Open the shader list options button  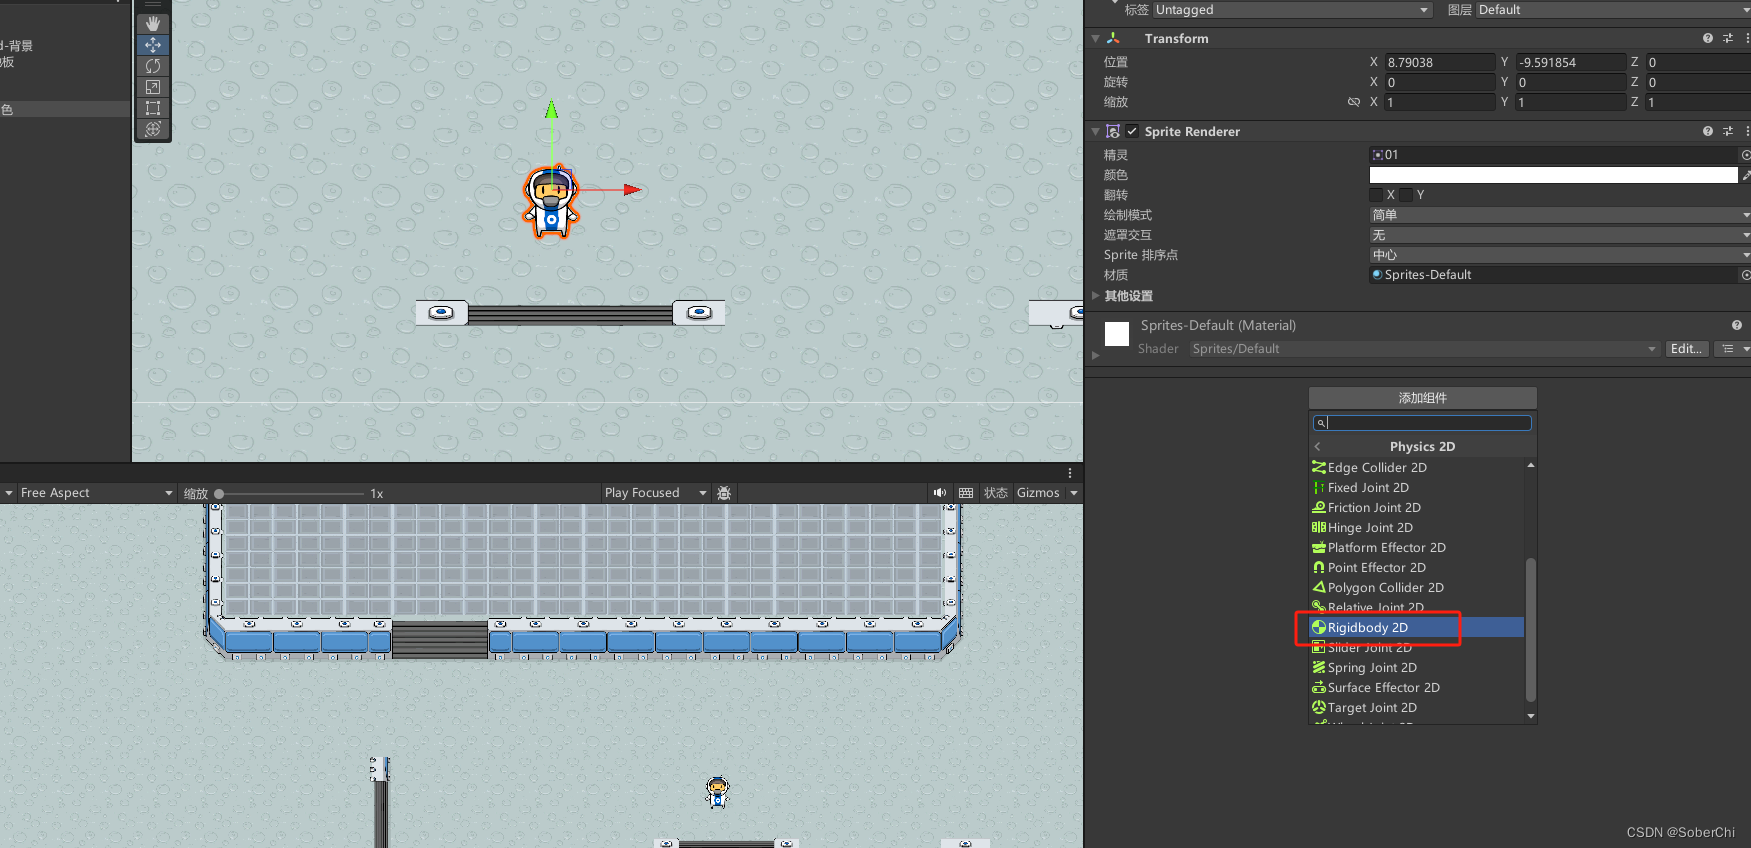tap(1732, 349)
